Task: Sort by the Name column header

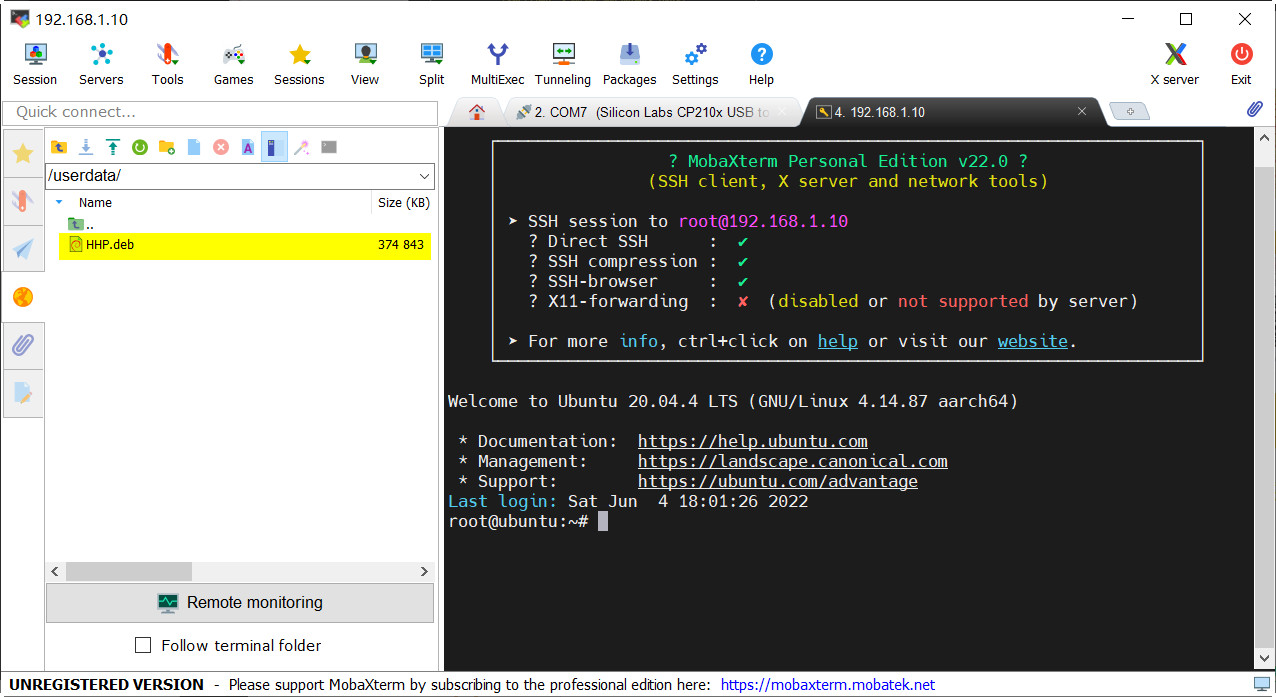Action: [x=95, y=202]
